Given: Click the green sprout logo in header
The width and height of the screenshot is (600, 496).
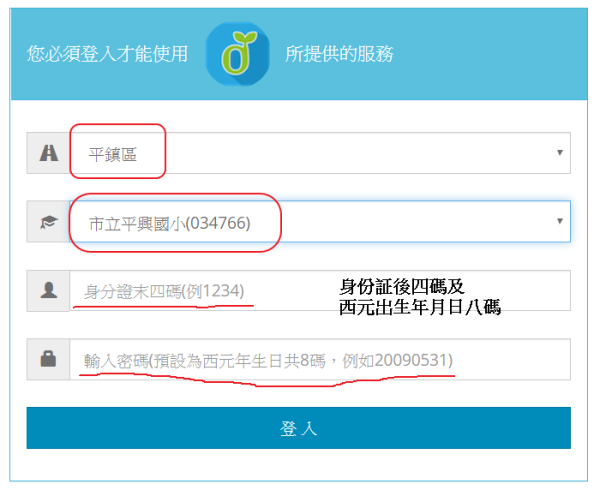Looking at the screenshot, I should click(x=237, y=53).
